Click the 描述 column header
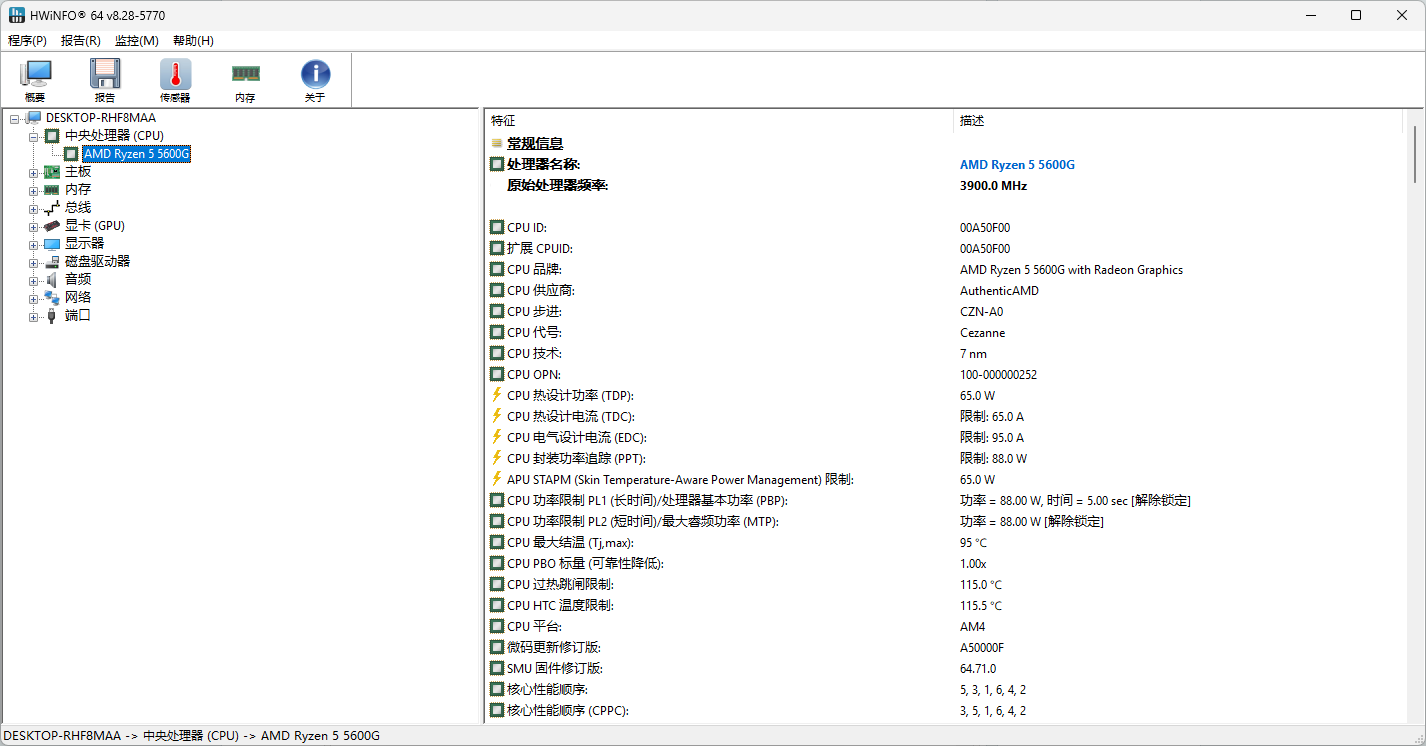Viewport: 1426px width, 746px height. (1178, 121)
